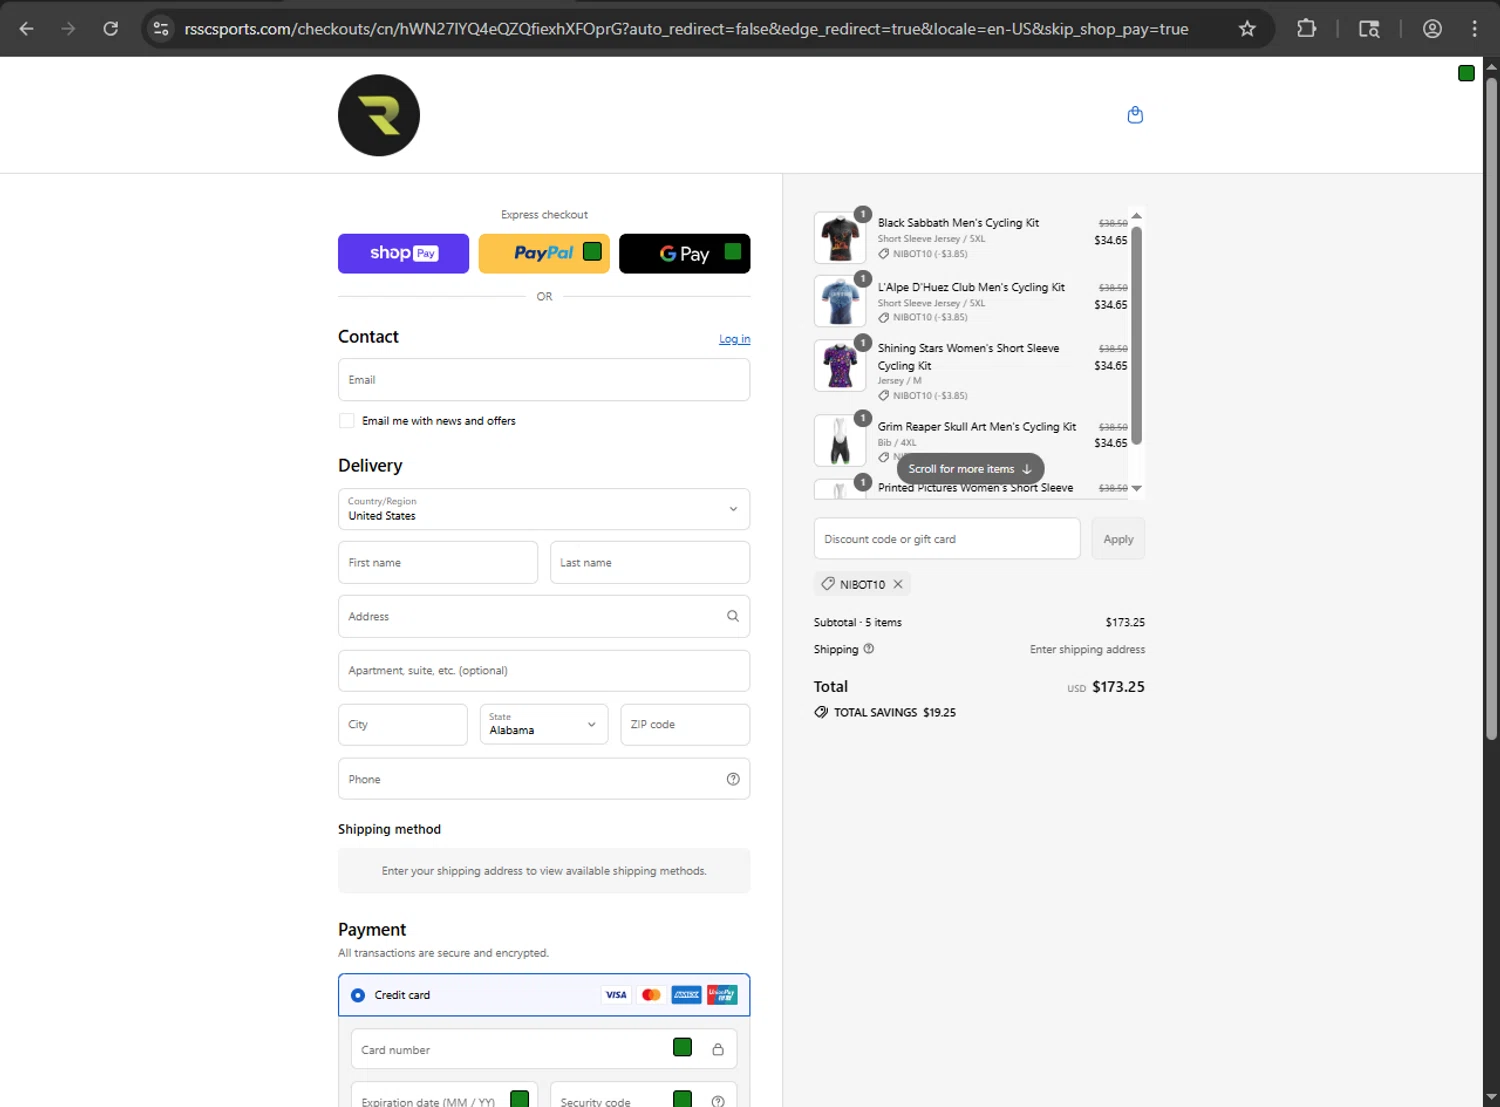Click the Email input field
The width and height of the screenshot is (1500, 1107).
[x=544, y=380]
